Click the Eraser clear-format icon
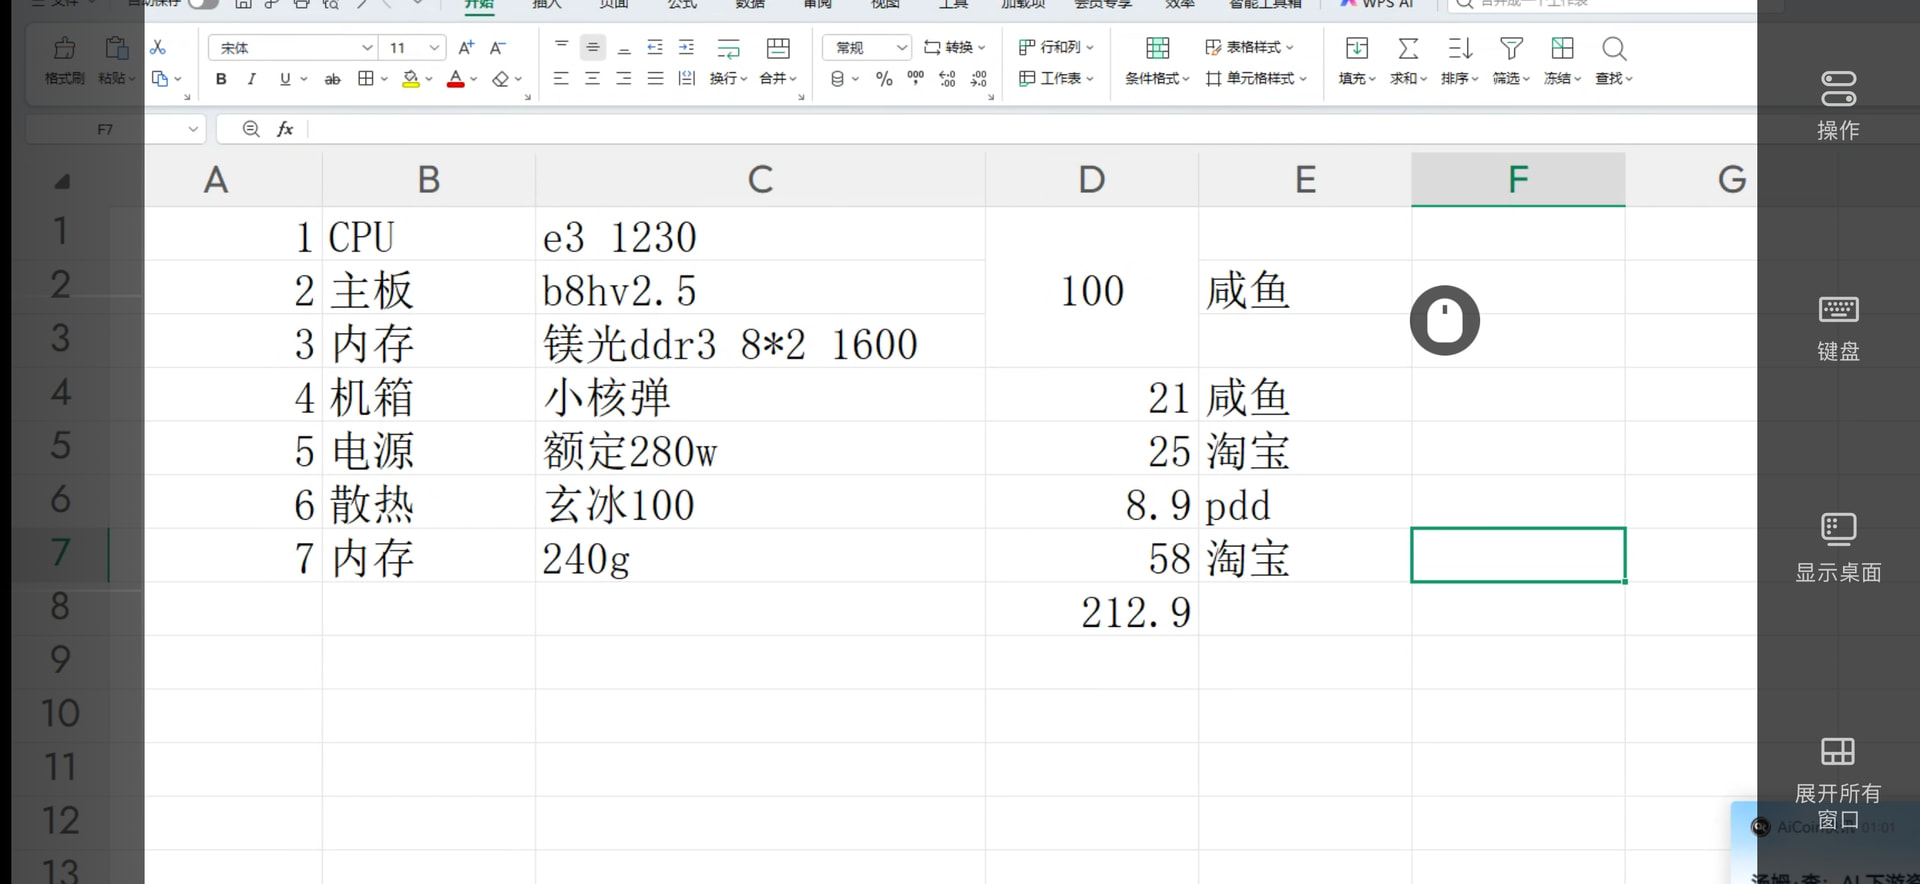The image size is (1920, 884). [x=501, y=78]
